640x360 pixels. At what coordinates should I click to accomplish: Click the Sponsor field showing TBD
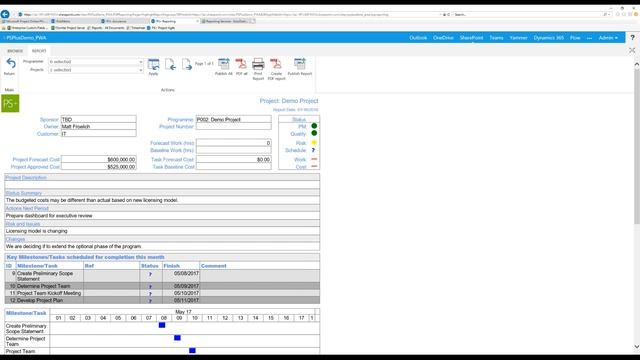click(x=98, y=119)
